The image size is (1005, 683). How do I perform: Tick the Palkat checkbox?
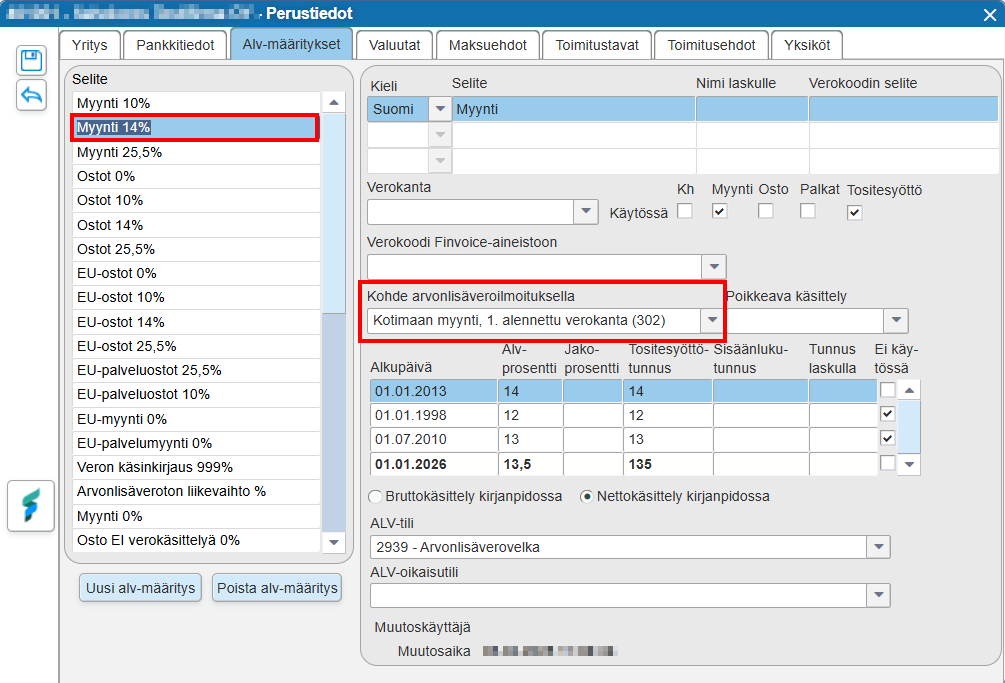[x=808, y=211]
